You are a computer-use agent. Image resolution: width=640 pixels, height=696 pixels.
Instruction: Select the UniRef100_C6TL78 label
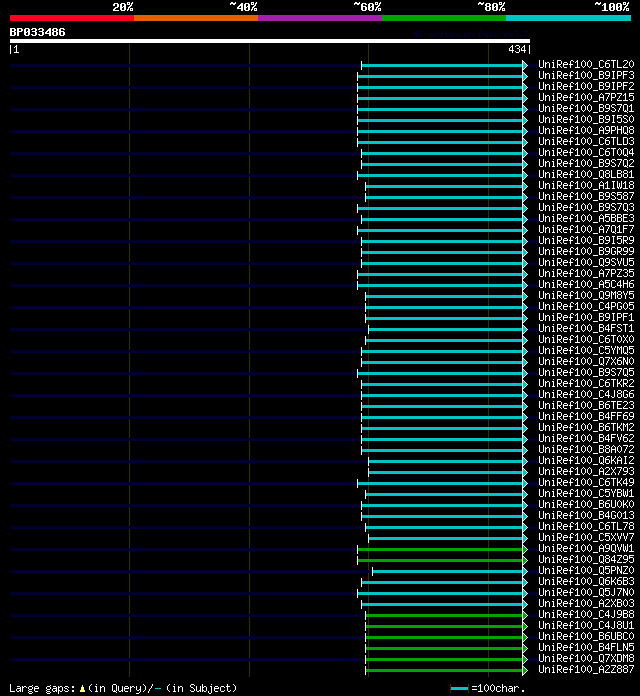(586, 526)
